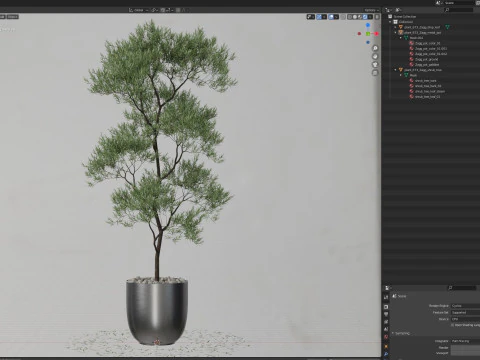
Task: Collapse the Collection in Outliner
Action: click(x=390, y=22)
